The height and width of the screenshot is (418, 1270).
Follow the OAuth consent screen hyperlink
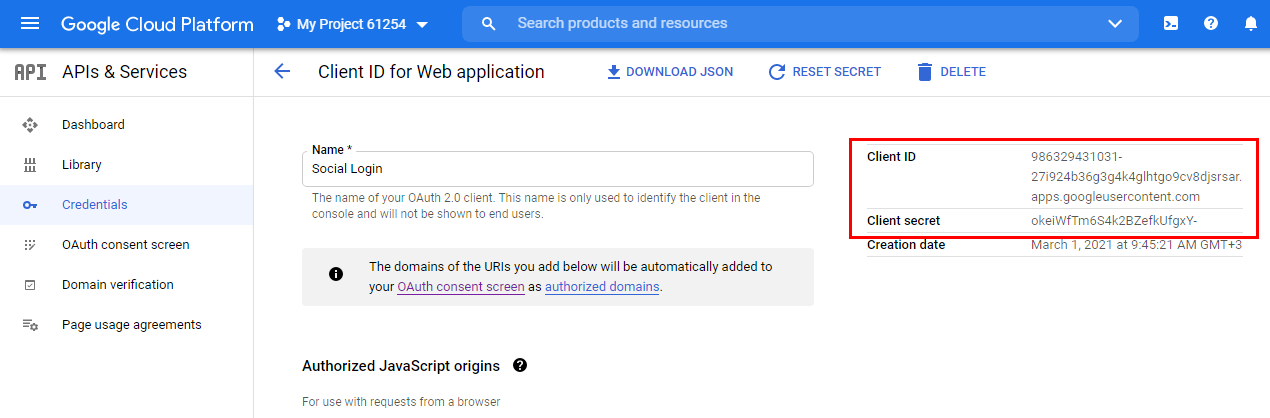coord(460,287)
